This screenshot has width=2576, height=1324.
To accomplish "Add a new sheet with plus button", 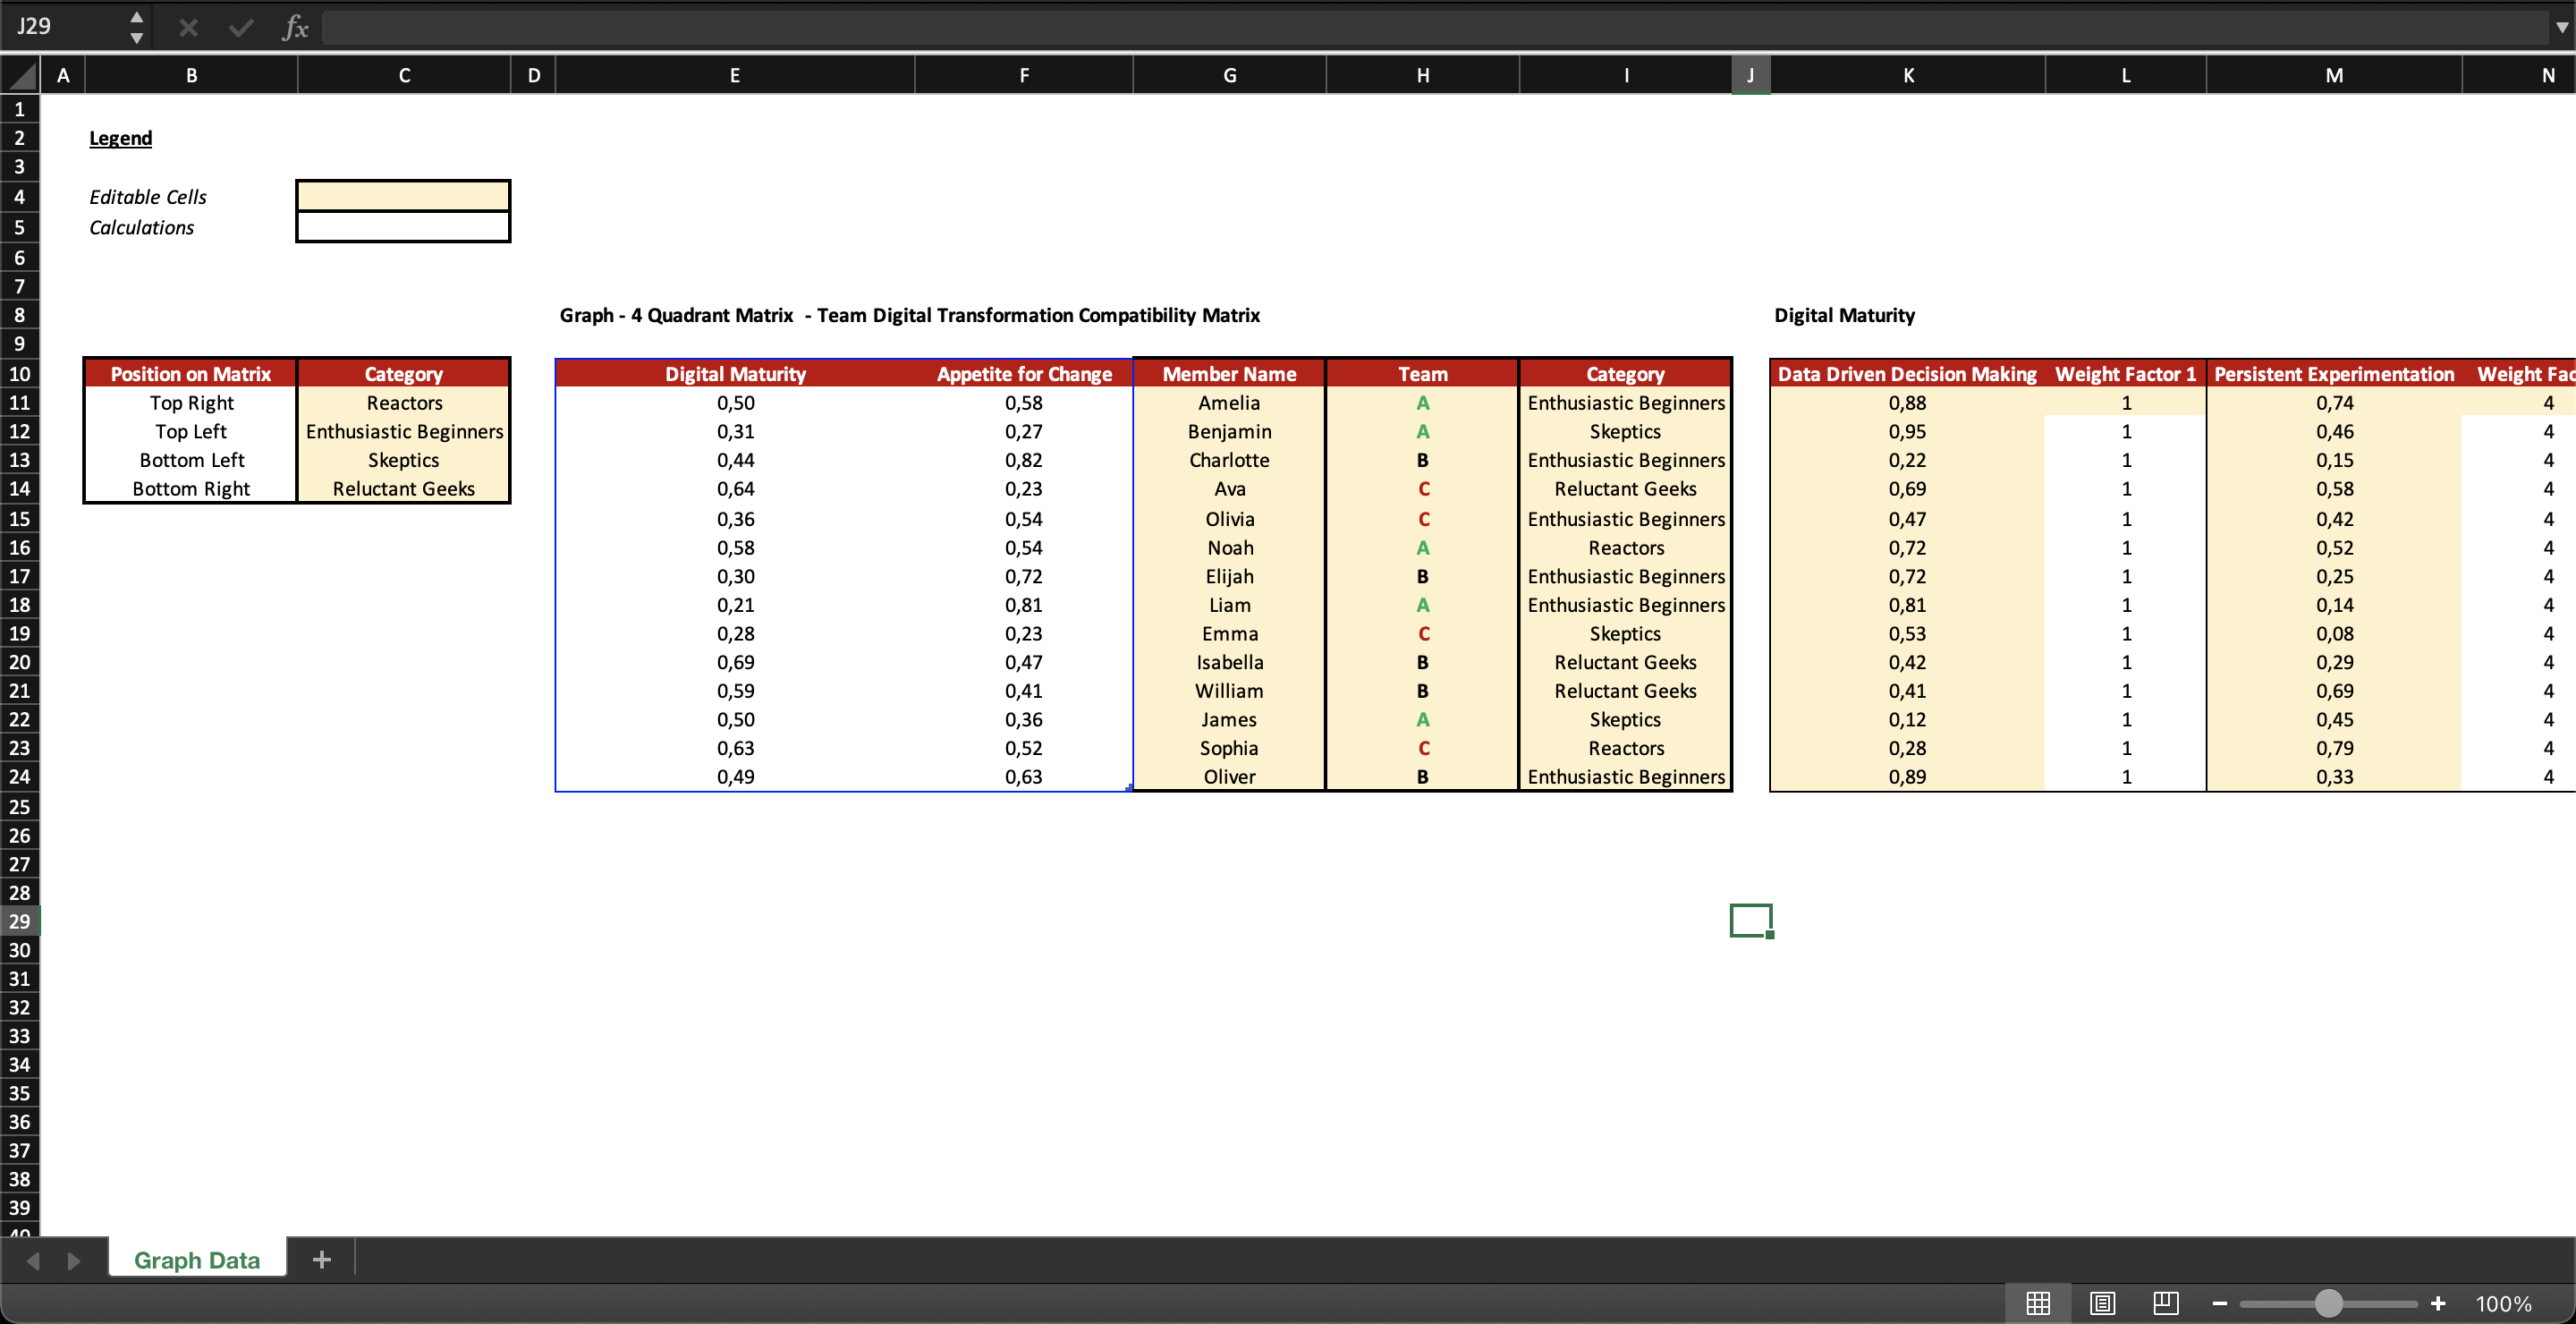I will coord(321,1260).
